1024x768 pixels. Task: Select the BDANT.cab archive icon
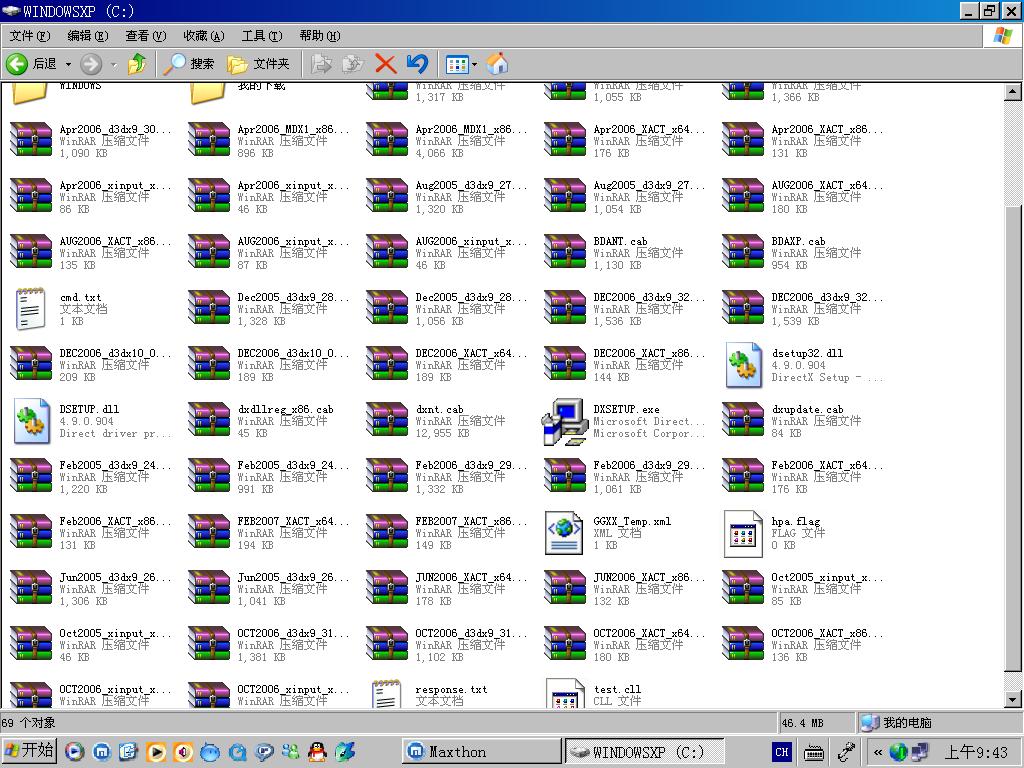pos(565,252)
